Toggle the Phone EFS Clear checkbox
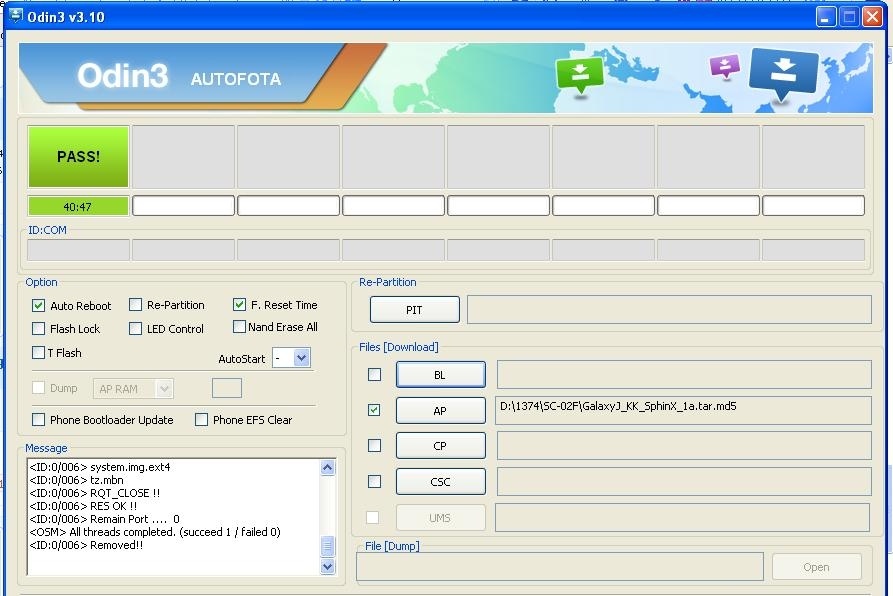 coord(201,420)
